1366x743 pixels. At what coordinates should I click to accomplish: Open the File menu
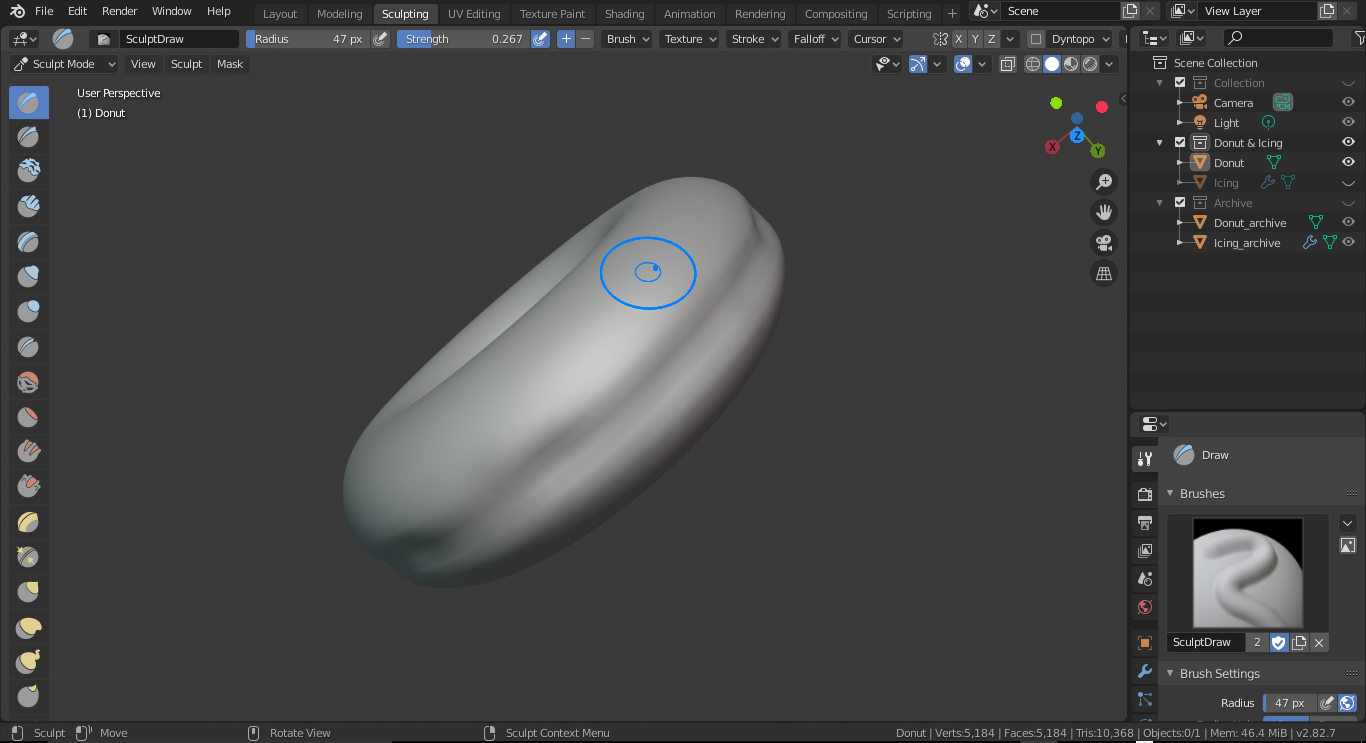point(44,11)
